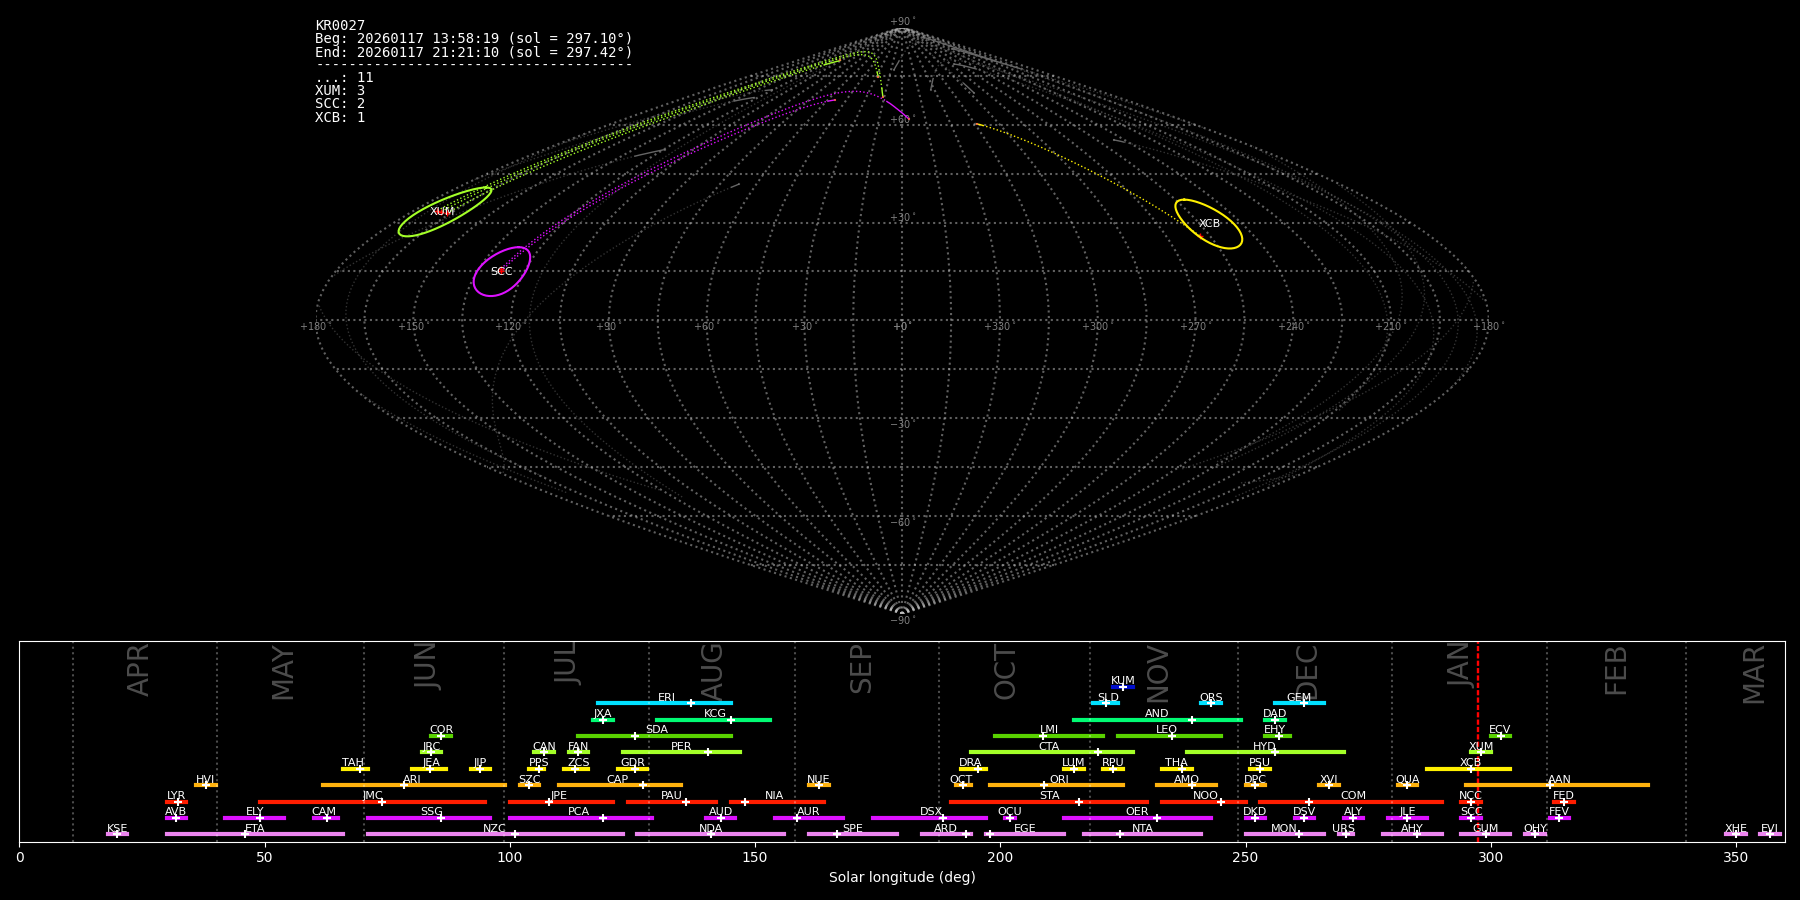This screenshot has height=900, width=1800.
Task: Click the Solar longitude axis label
Action: click(x=901, y=878)
